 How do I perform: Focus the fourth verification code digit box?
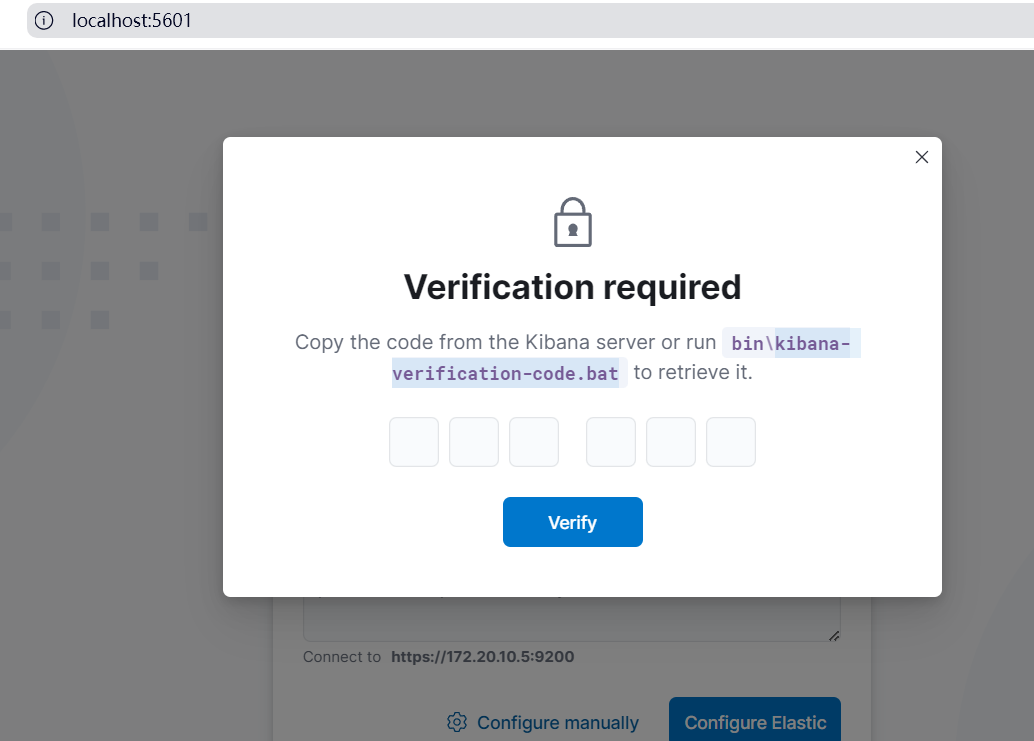click(611, 442)
